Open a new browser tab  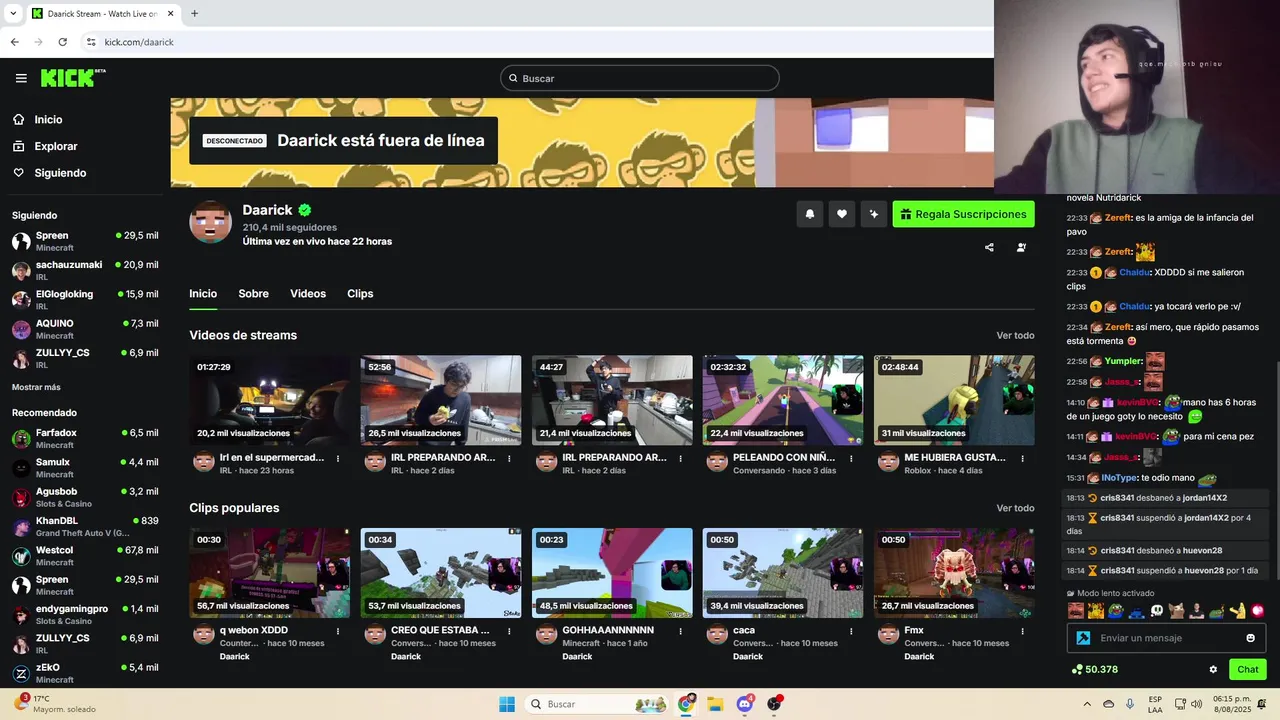click(194, 14)
